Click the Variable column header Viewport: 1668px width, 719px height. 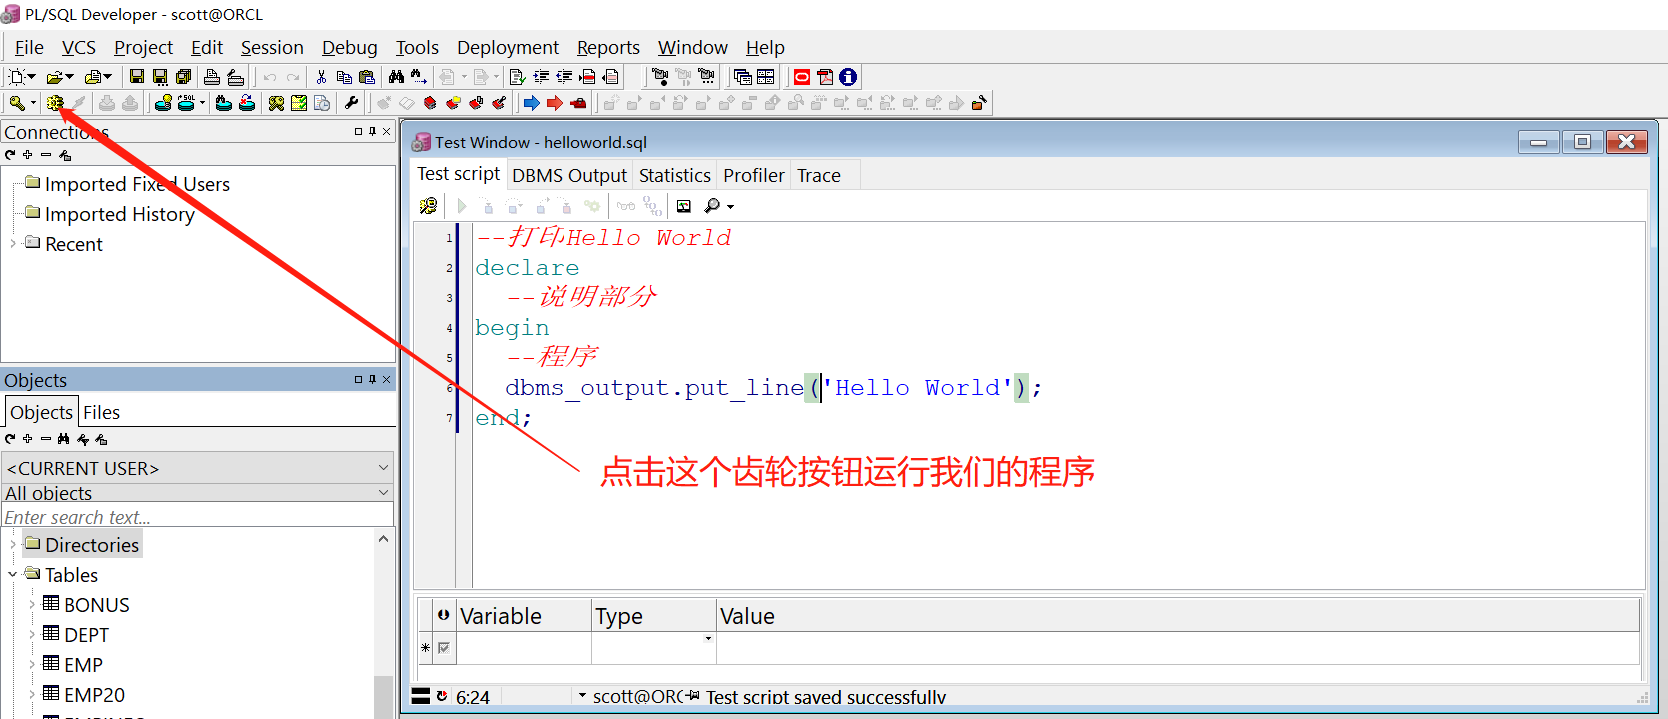(x=524, y=616)
